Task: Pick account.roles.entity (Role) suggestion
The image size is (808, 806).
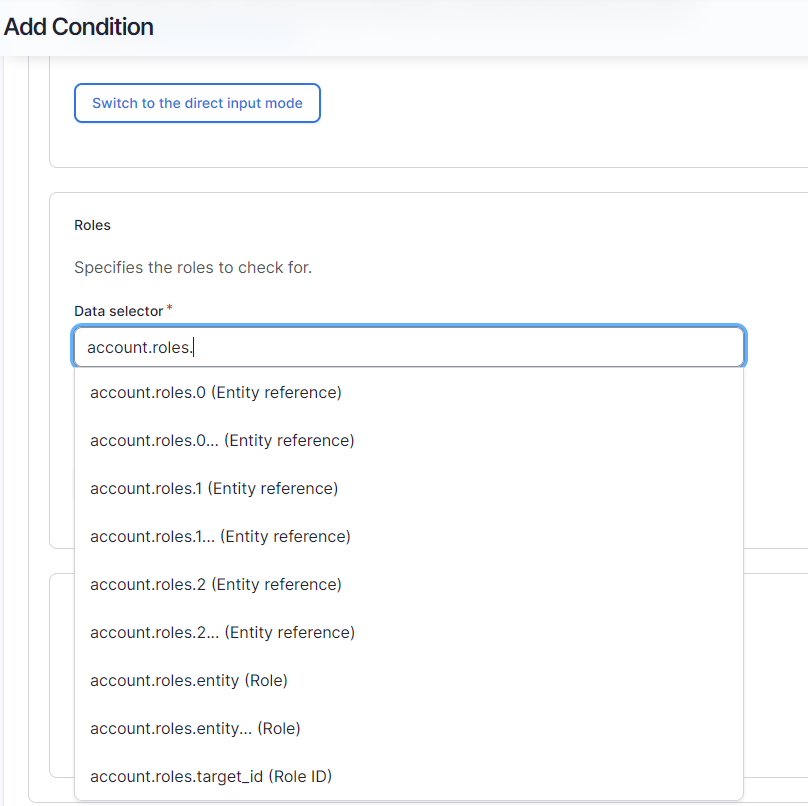Action: click(x=409, y=680)
